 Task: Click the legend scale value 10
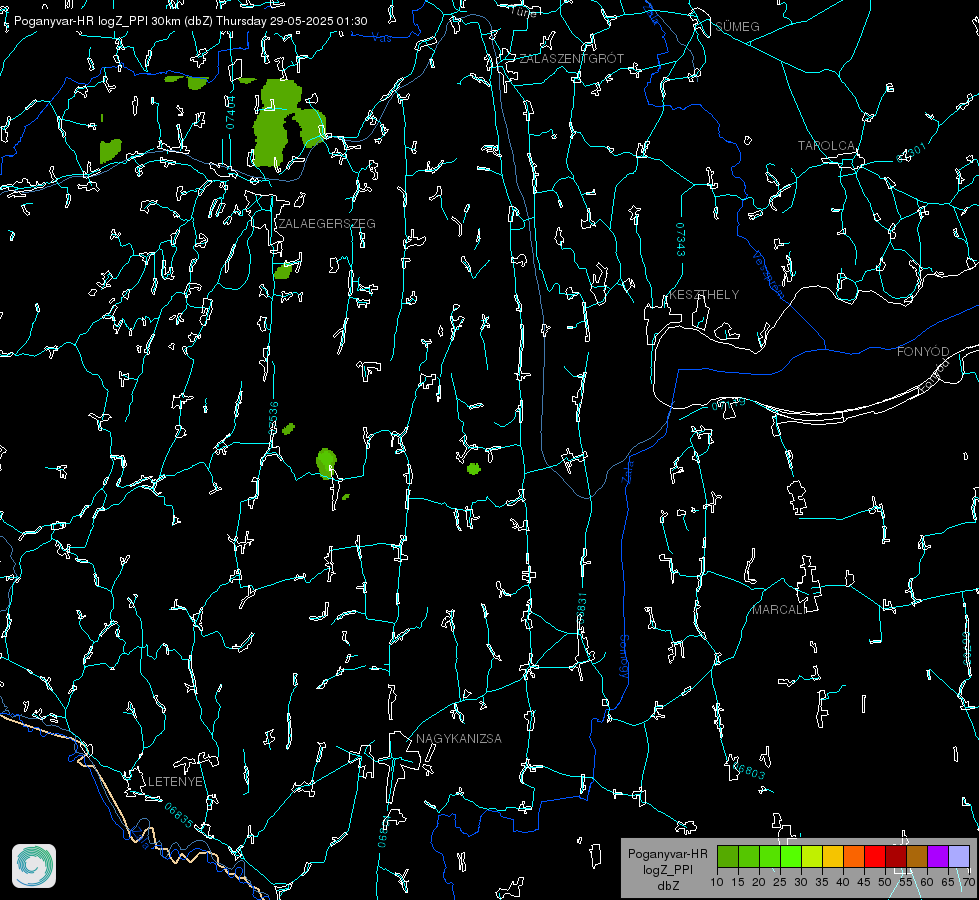pyautogui.click(x=717, y=882)
